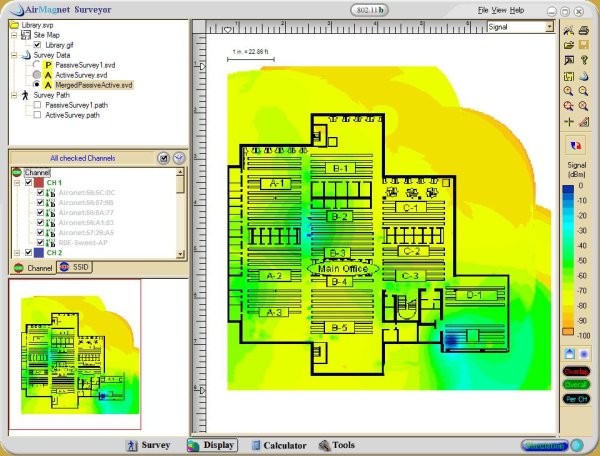Click the blue dot icon below signal legend
The image size is (600, 456).
(584, 354)
